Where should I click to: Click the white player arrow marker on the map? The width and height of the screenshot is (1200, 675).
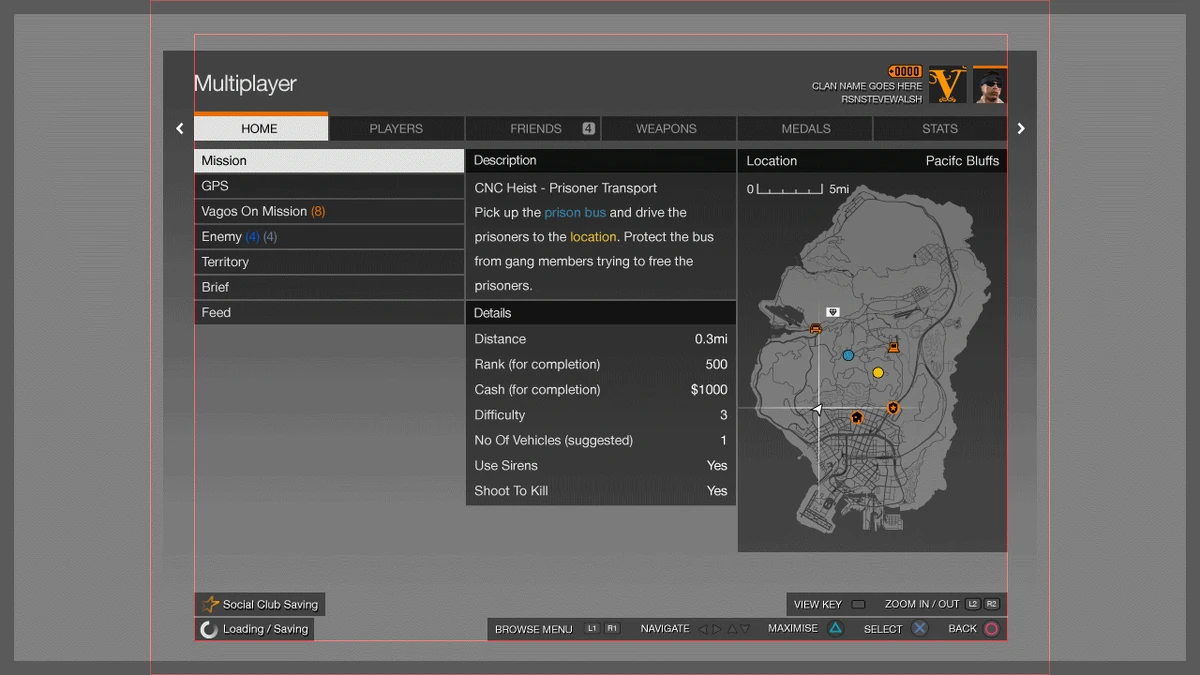coord(816,409)
